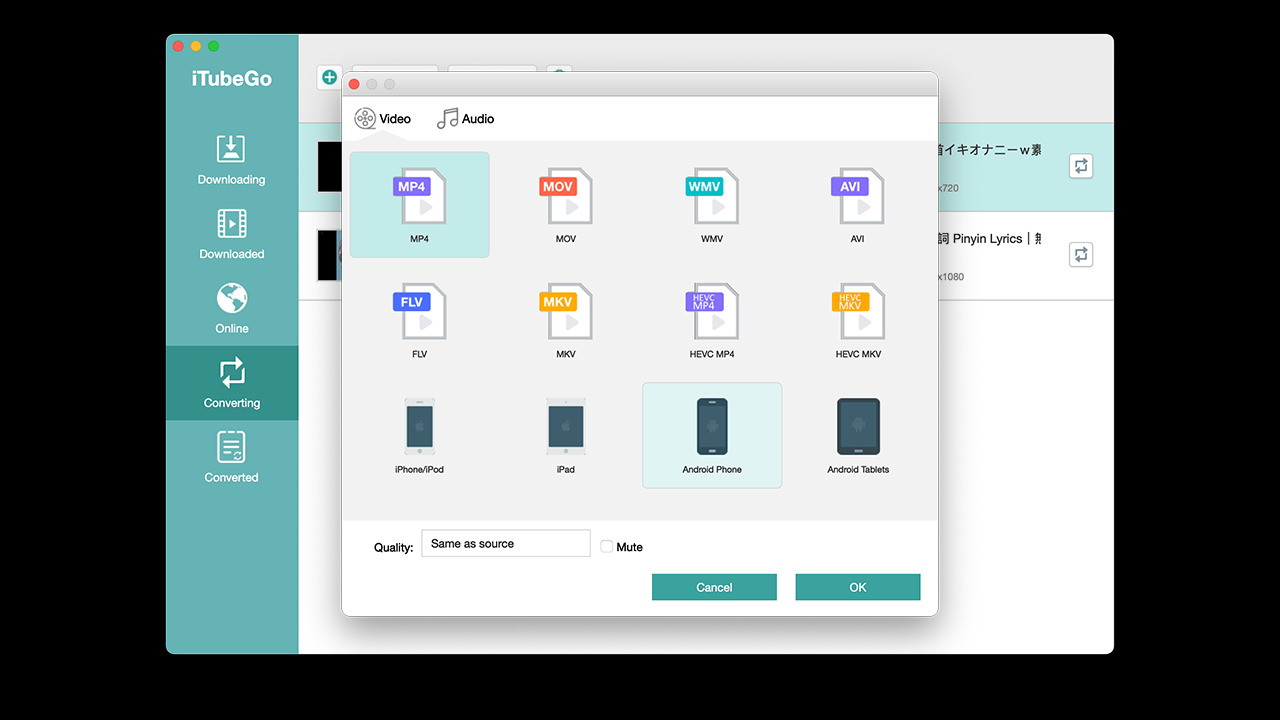Choose the FLV format icon

(x=419, y=312)
